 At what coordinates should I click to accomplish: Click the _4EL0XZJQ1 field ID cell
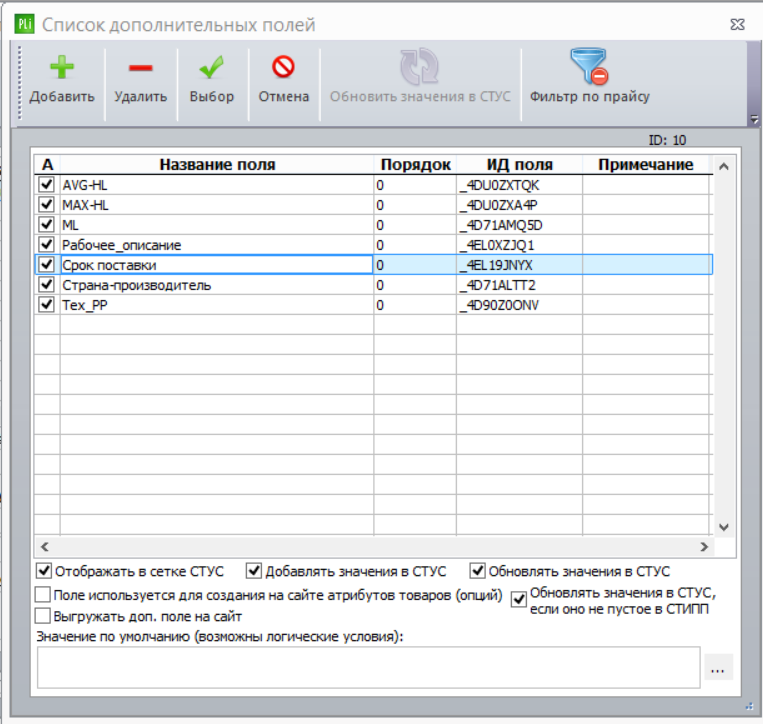pyautogui.click(x=519, y=245)
